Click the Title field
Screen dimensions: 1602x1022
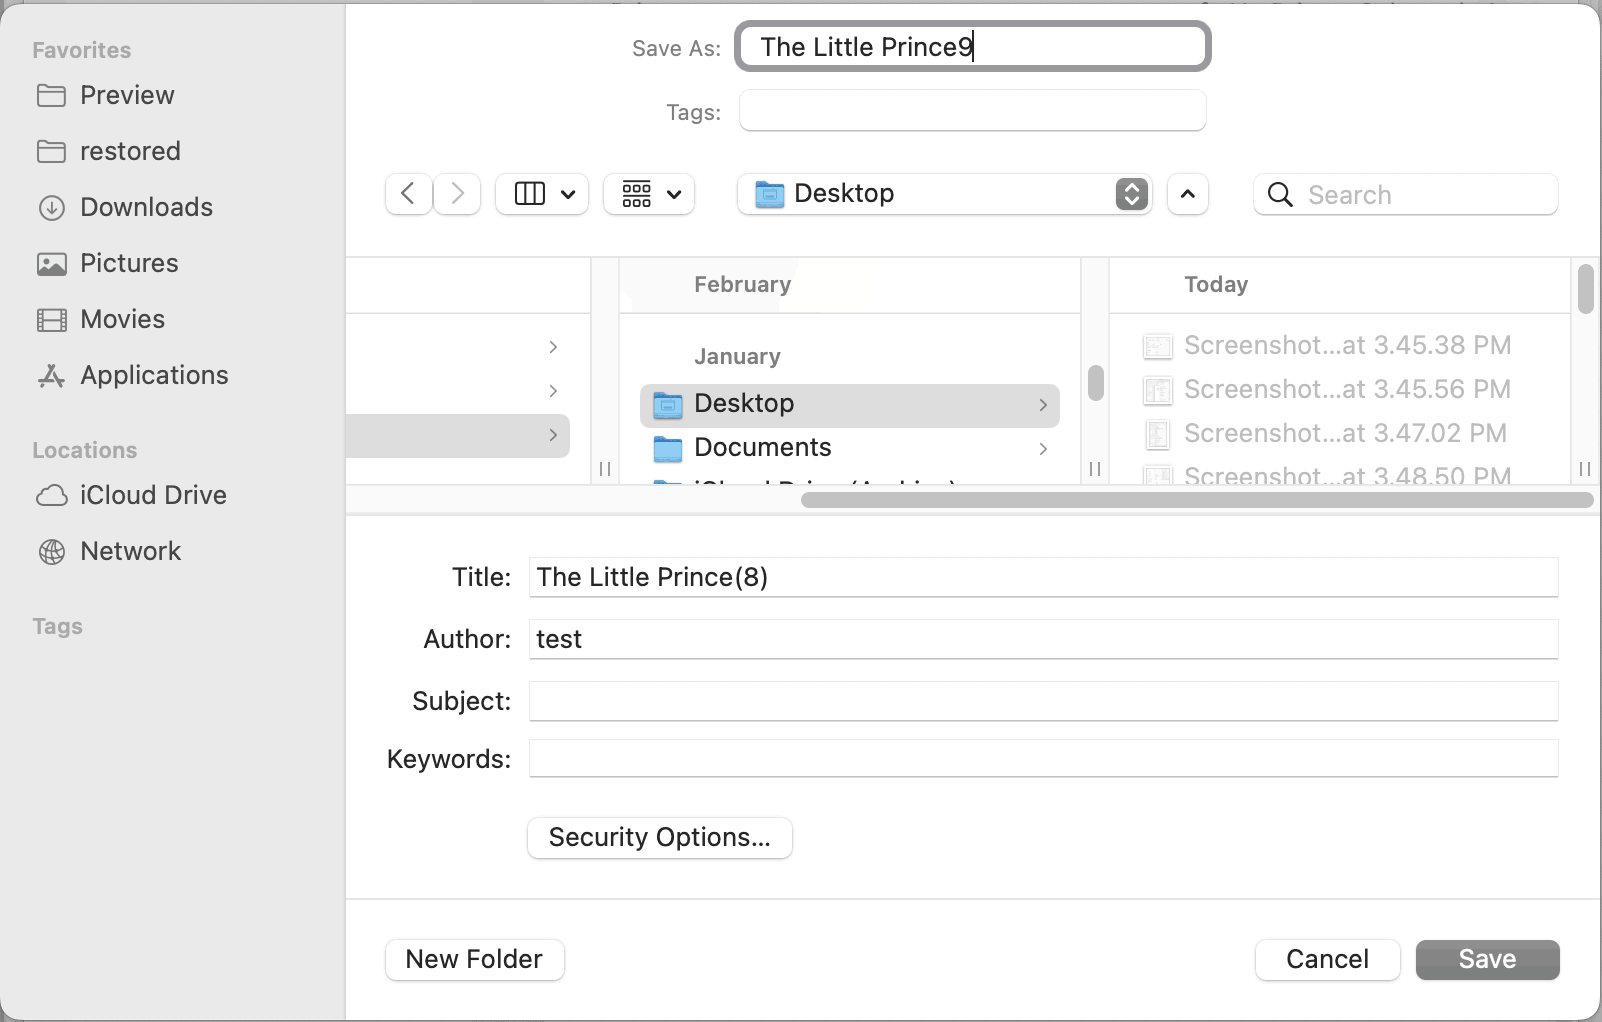[x=1043, y=577]
